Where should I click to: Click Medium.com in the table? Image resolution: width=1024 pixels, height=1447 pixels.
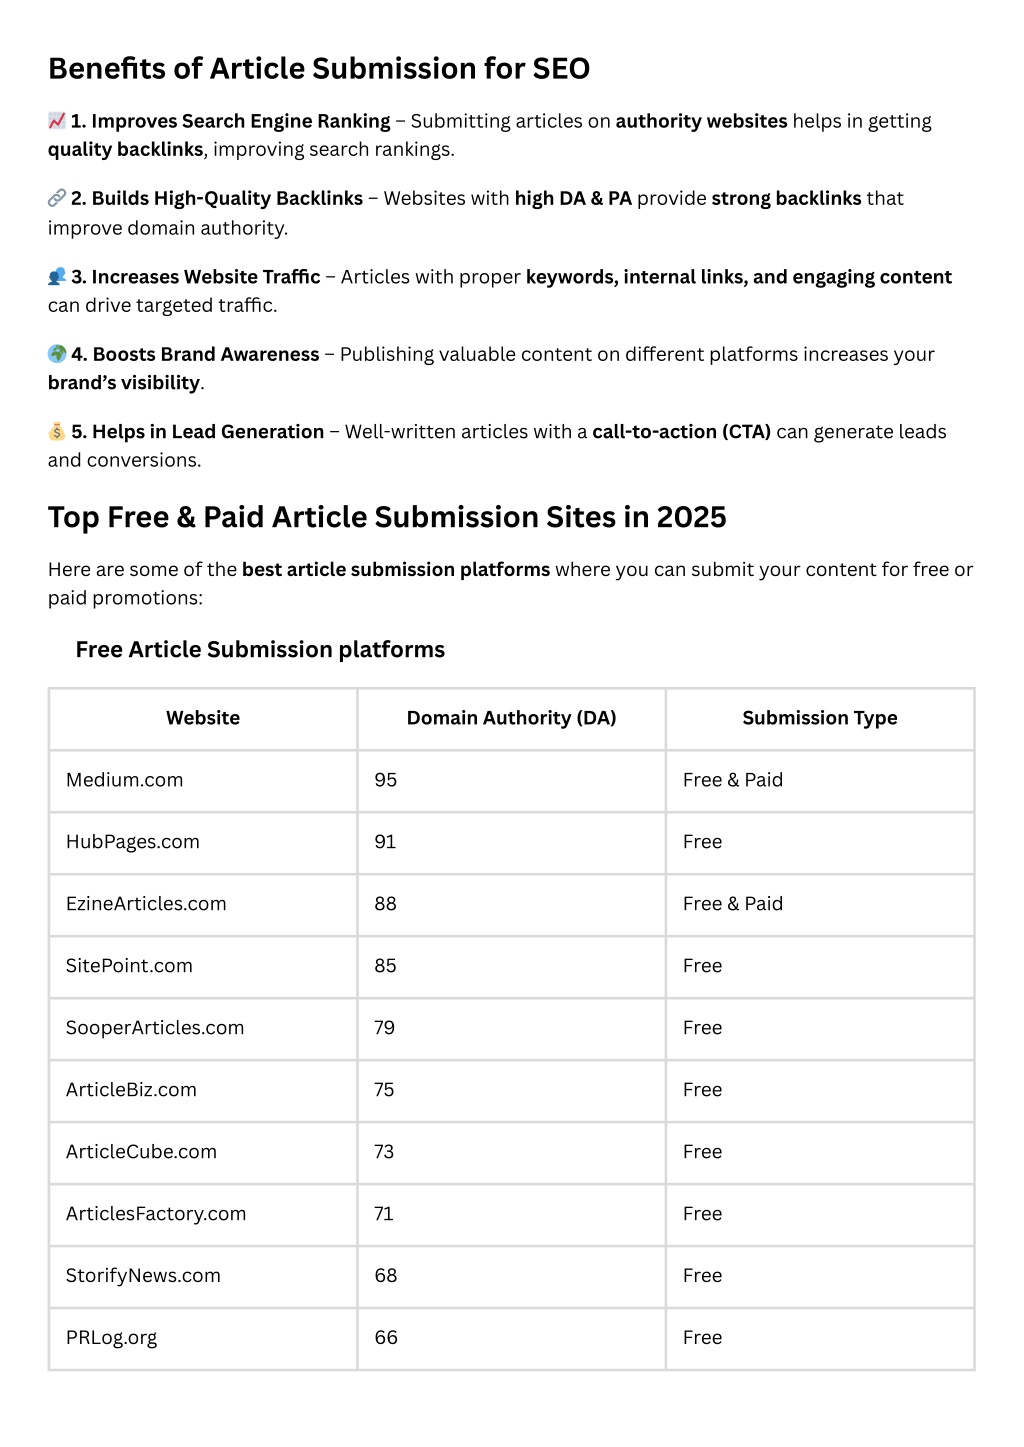tap(125, 780)
